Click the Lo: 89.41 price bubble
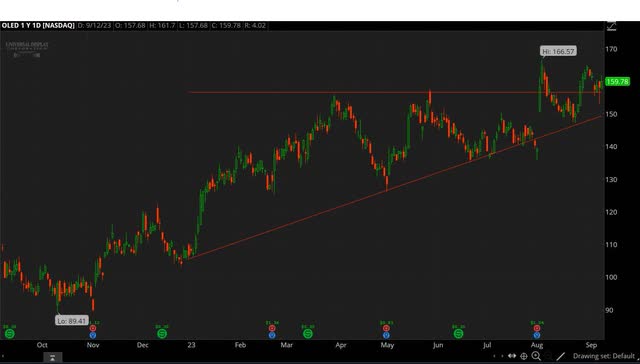This screenshot has width=640, height=364. click(72, 321)
